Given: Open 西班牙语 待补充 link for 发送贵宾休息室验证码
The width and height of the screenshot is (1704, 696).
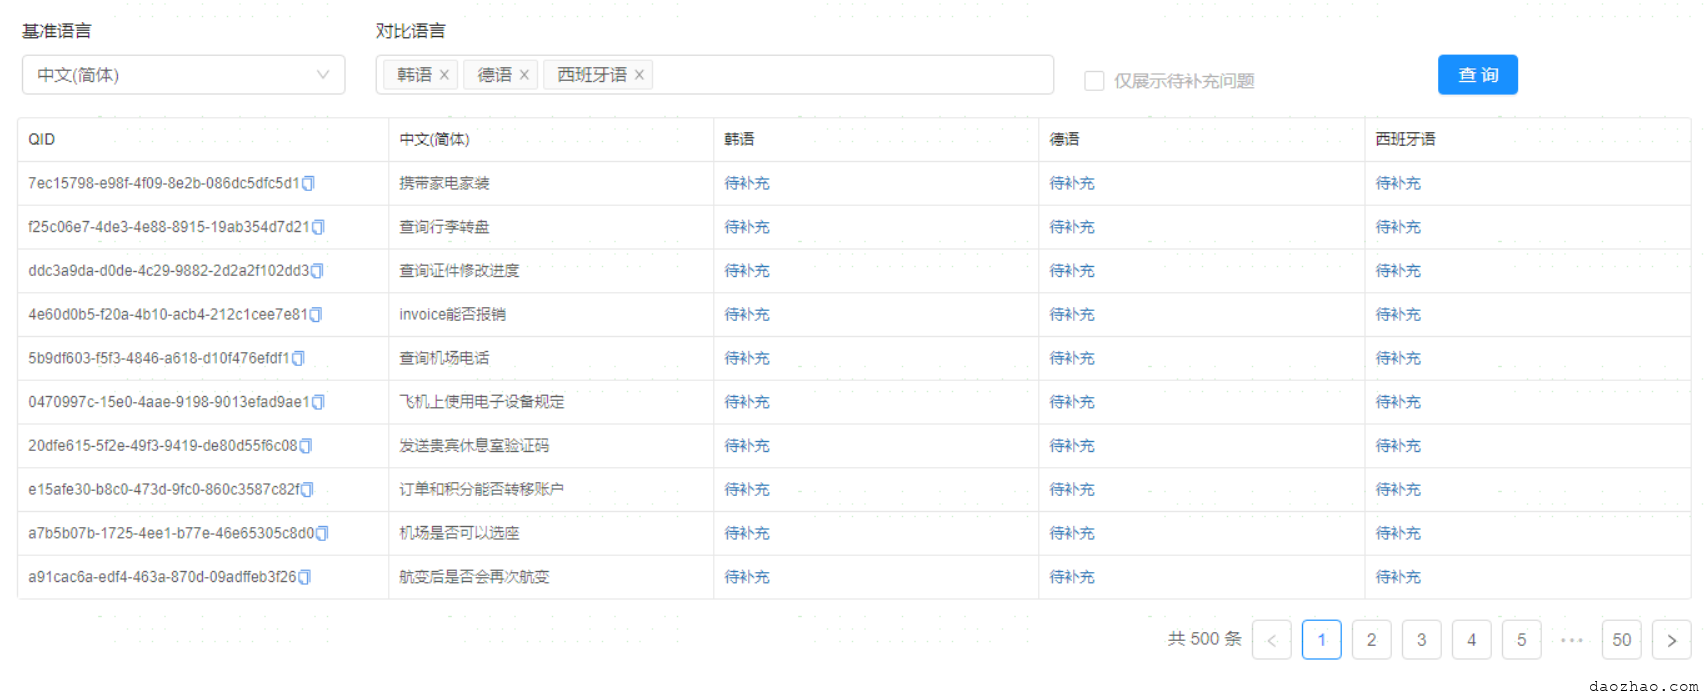Looking at the screenshot, I should point(1398,446).
